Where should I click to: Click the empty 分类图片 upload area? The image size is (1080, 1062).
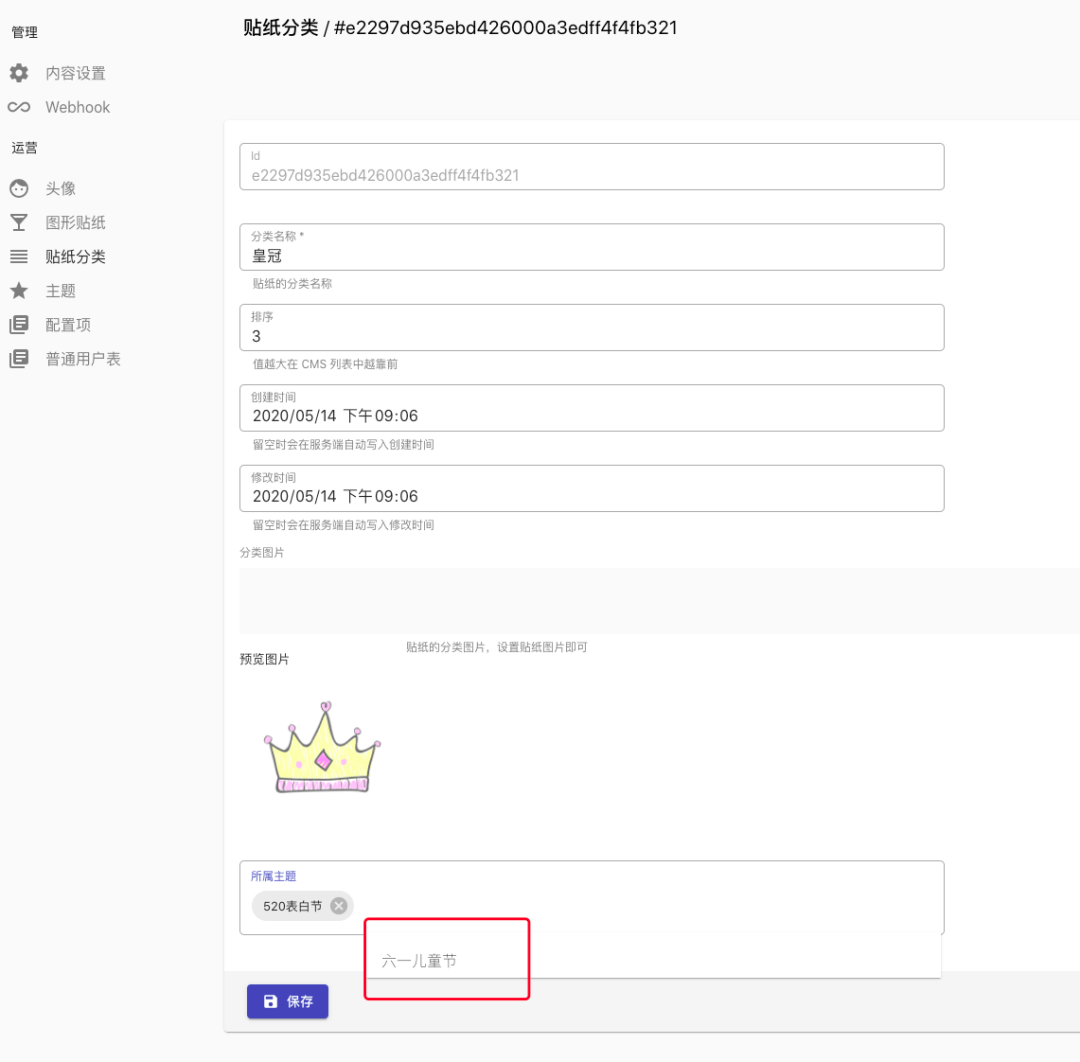(x=659, y=601)
